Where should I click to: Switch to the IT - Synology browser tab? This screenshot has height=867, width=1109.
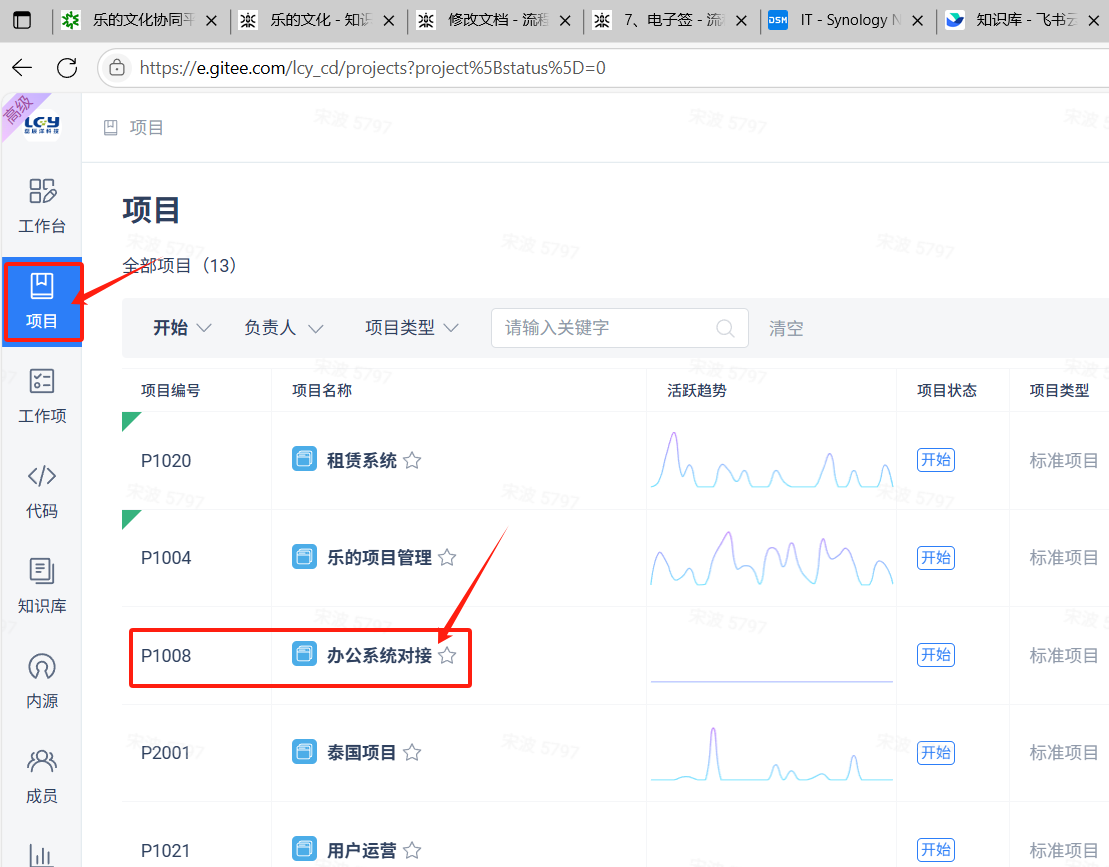(x=848, y=20)
